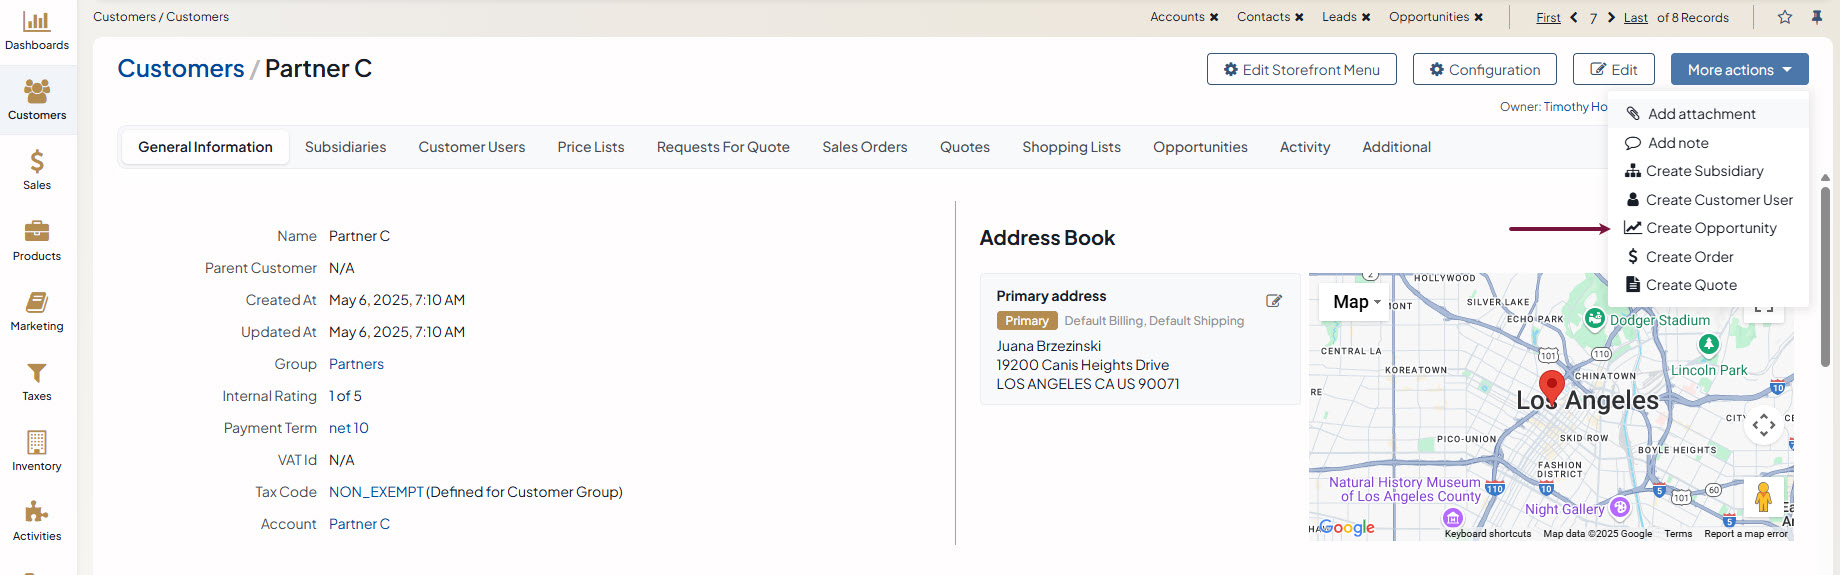Edit the primary address pencil icon
Screen dimensions: 1840x575
pyautogui.click(x=1274, y=300)
